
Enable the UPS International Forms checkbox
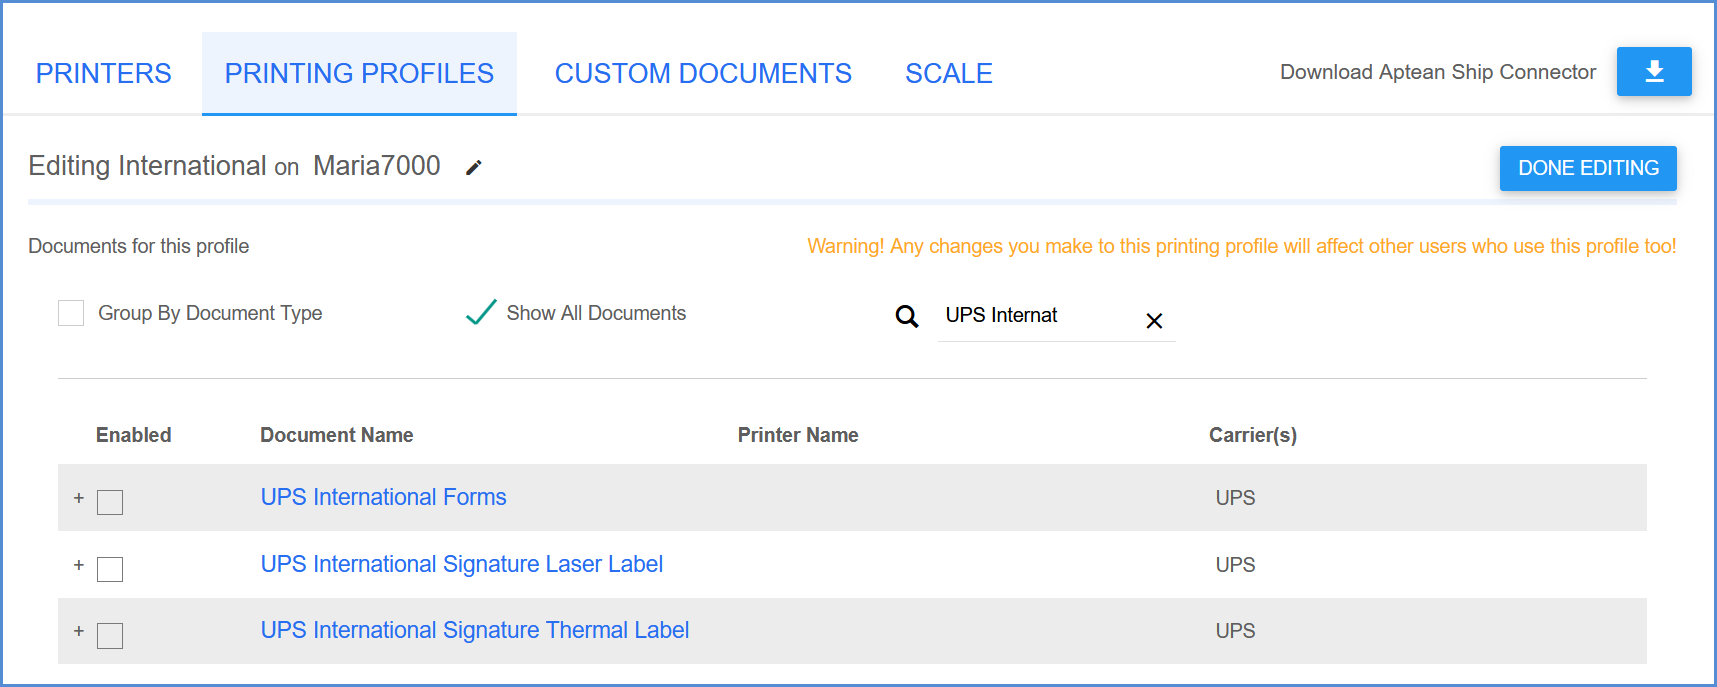tap(110, 503)
